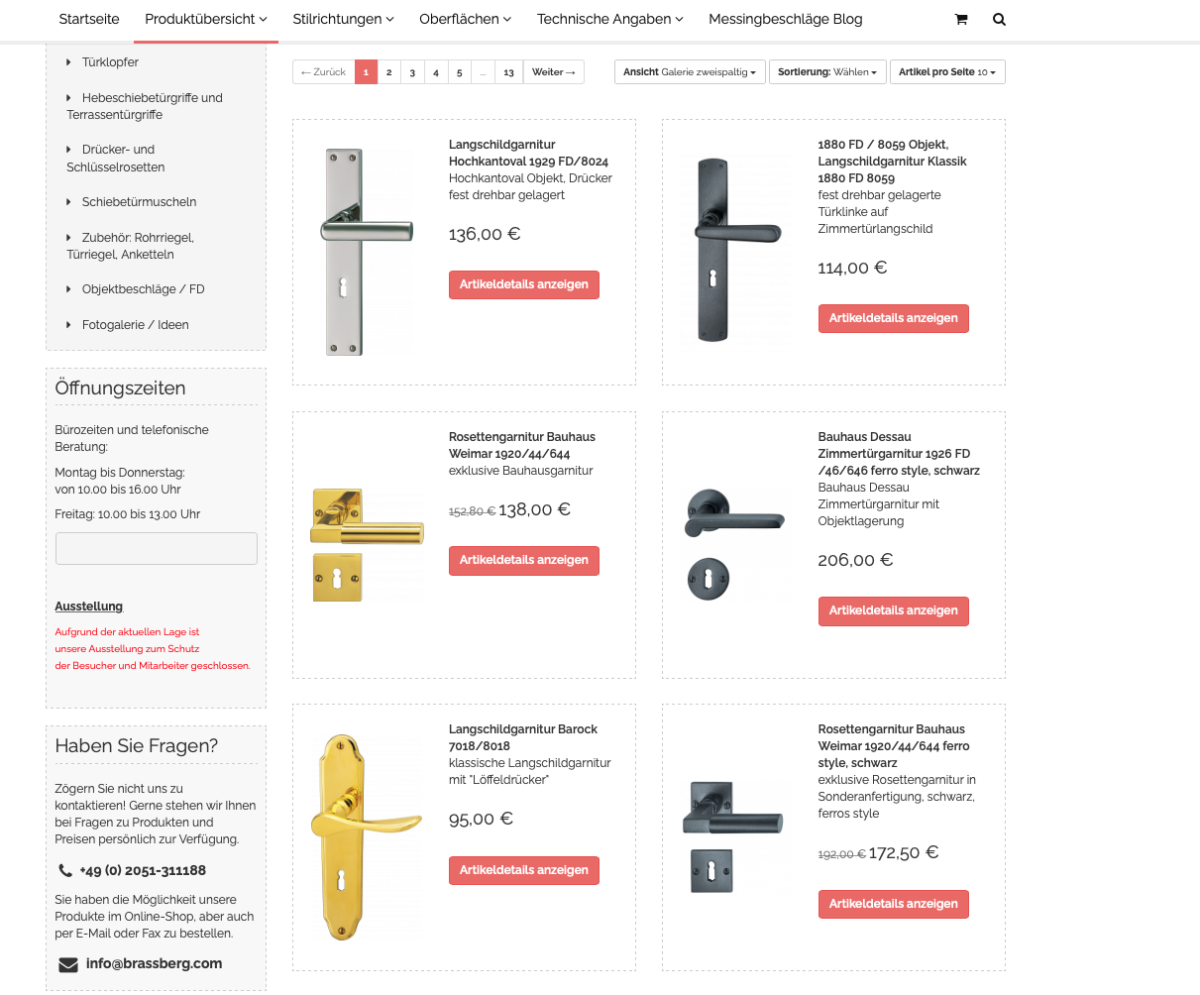Show details for Langschildgarnitur Hochkantoval 1929

(524, 285)
